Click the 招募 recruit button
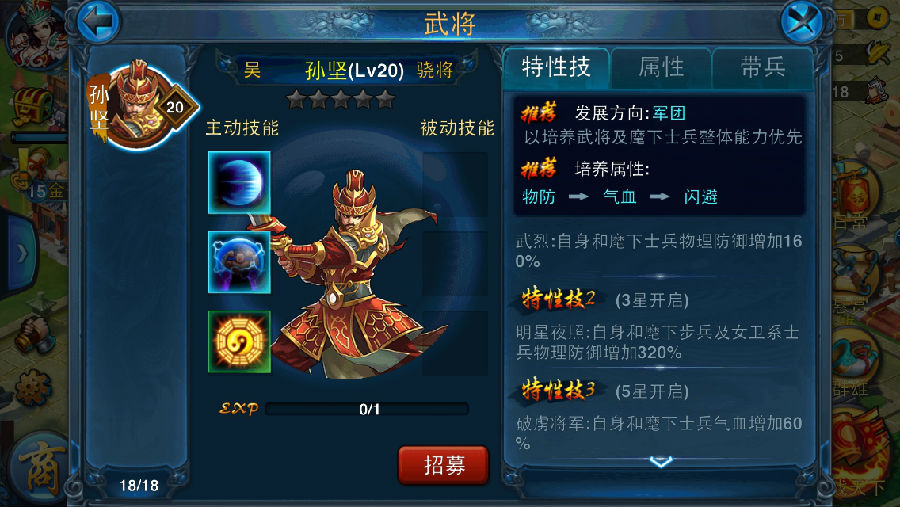This screenshot has width=900, height=507. pos(443,465)
